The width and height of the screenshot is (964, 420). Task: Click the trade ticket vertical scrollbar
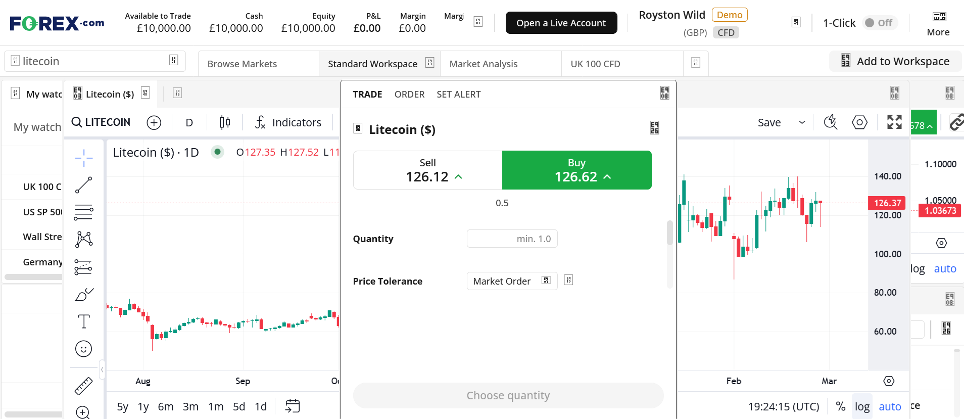670,232
